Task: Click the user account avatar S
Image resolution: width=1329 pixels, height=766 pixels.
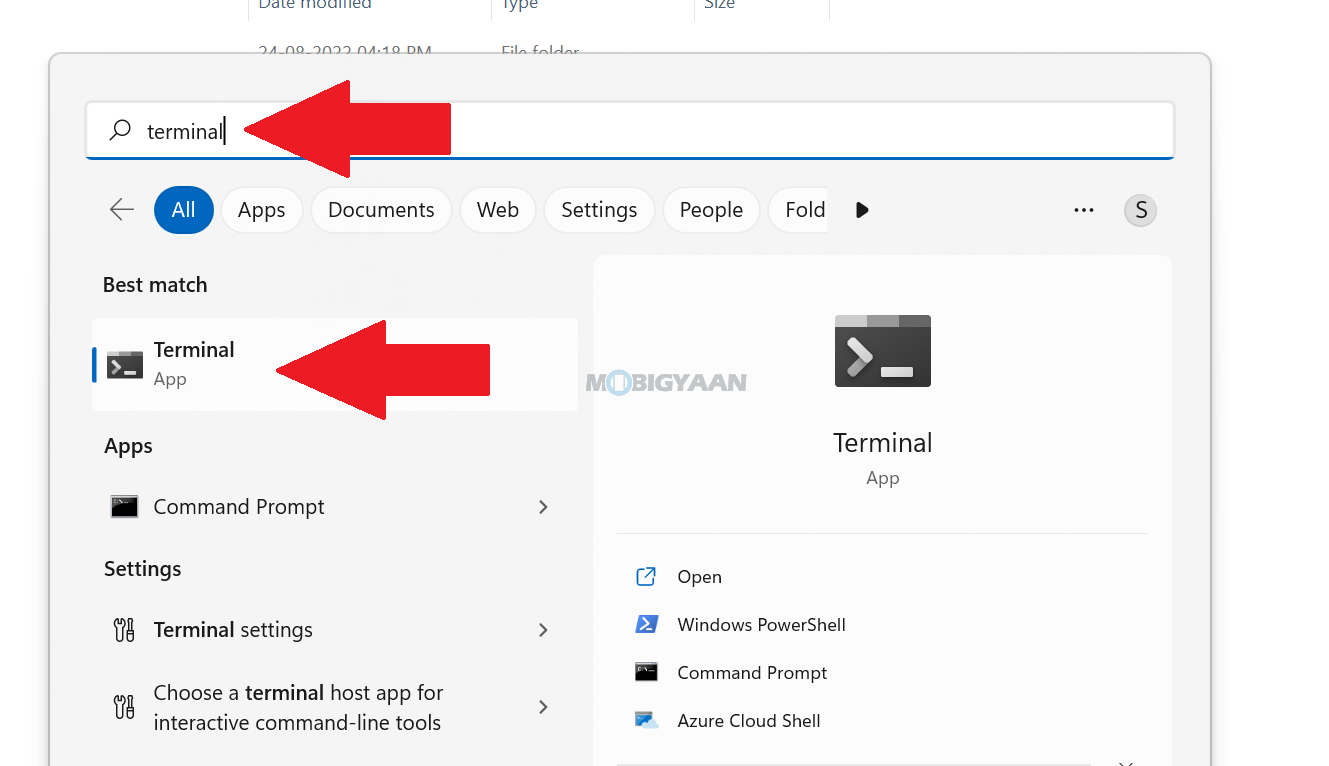Action: click(1140, 210)
